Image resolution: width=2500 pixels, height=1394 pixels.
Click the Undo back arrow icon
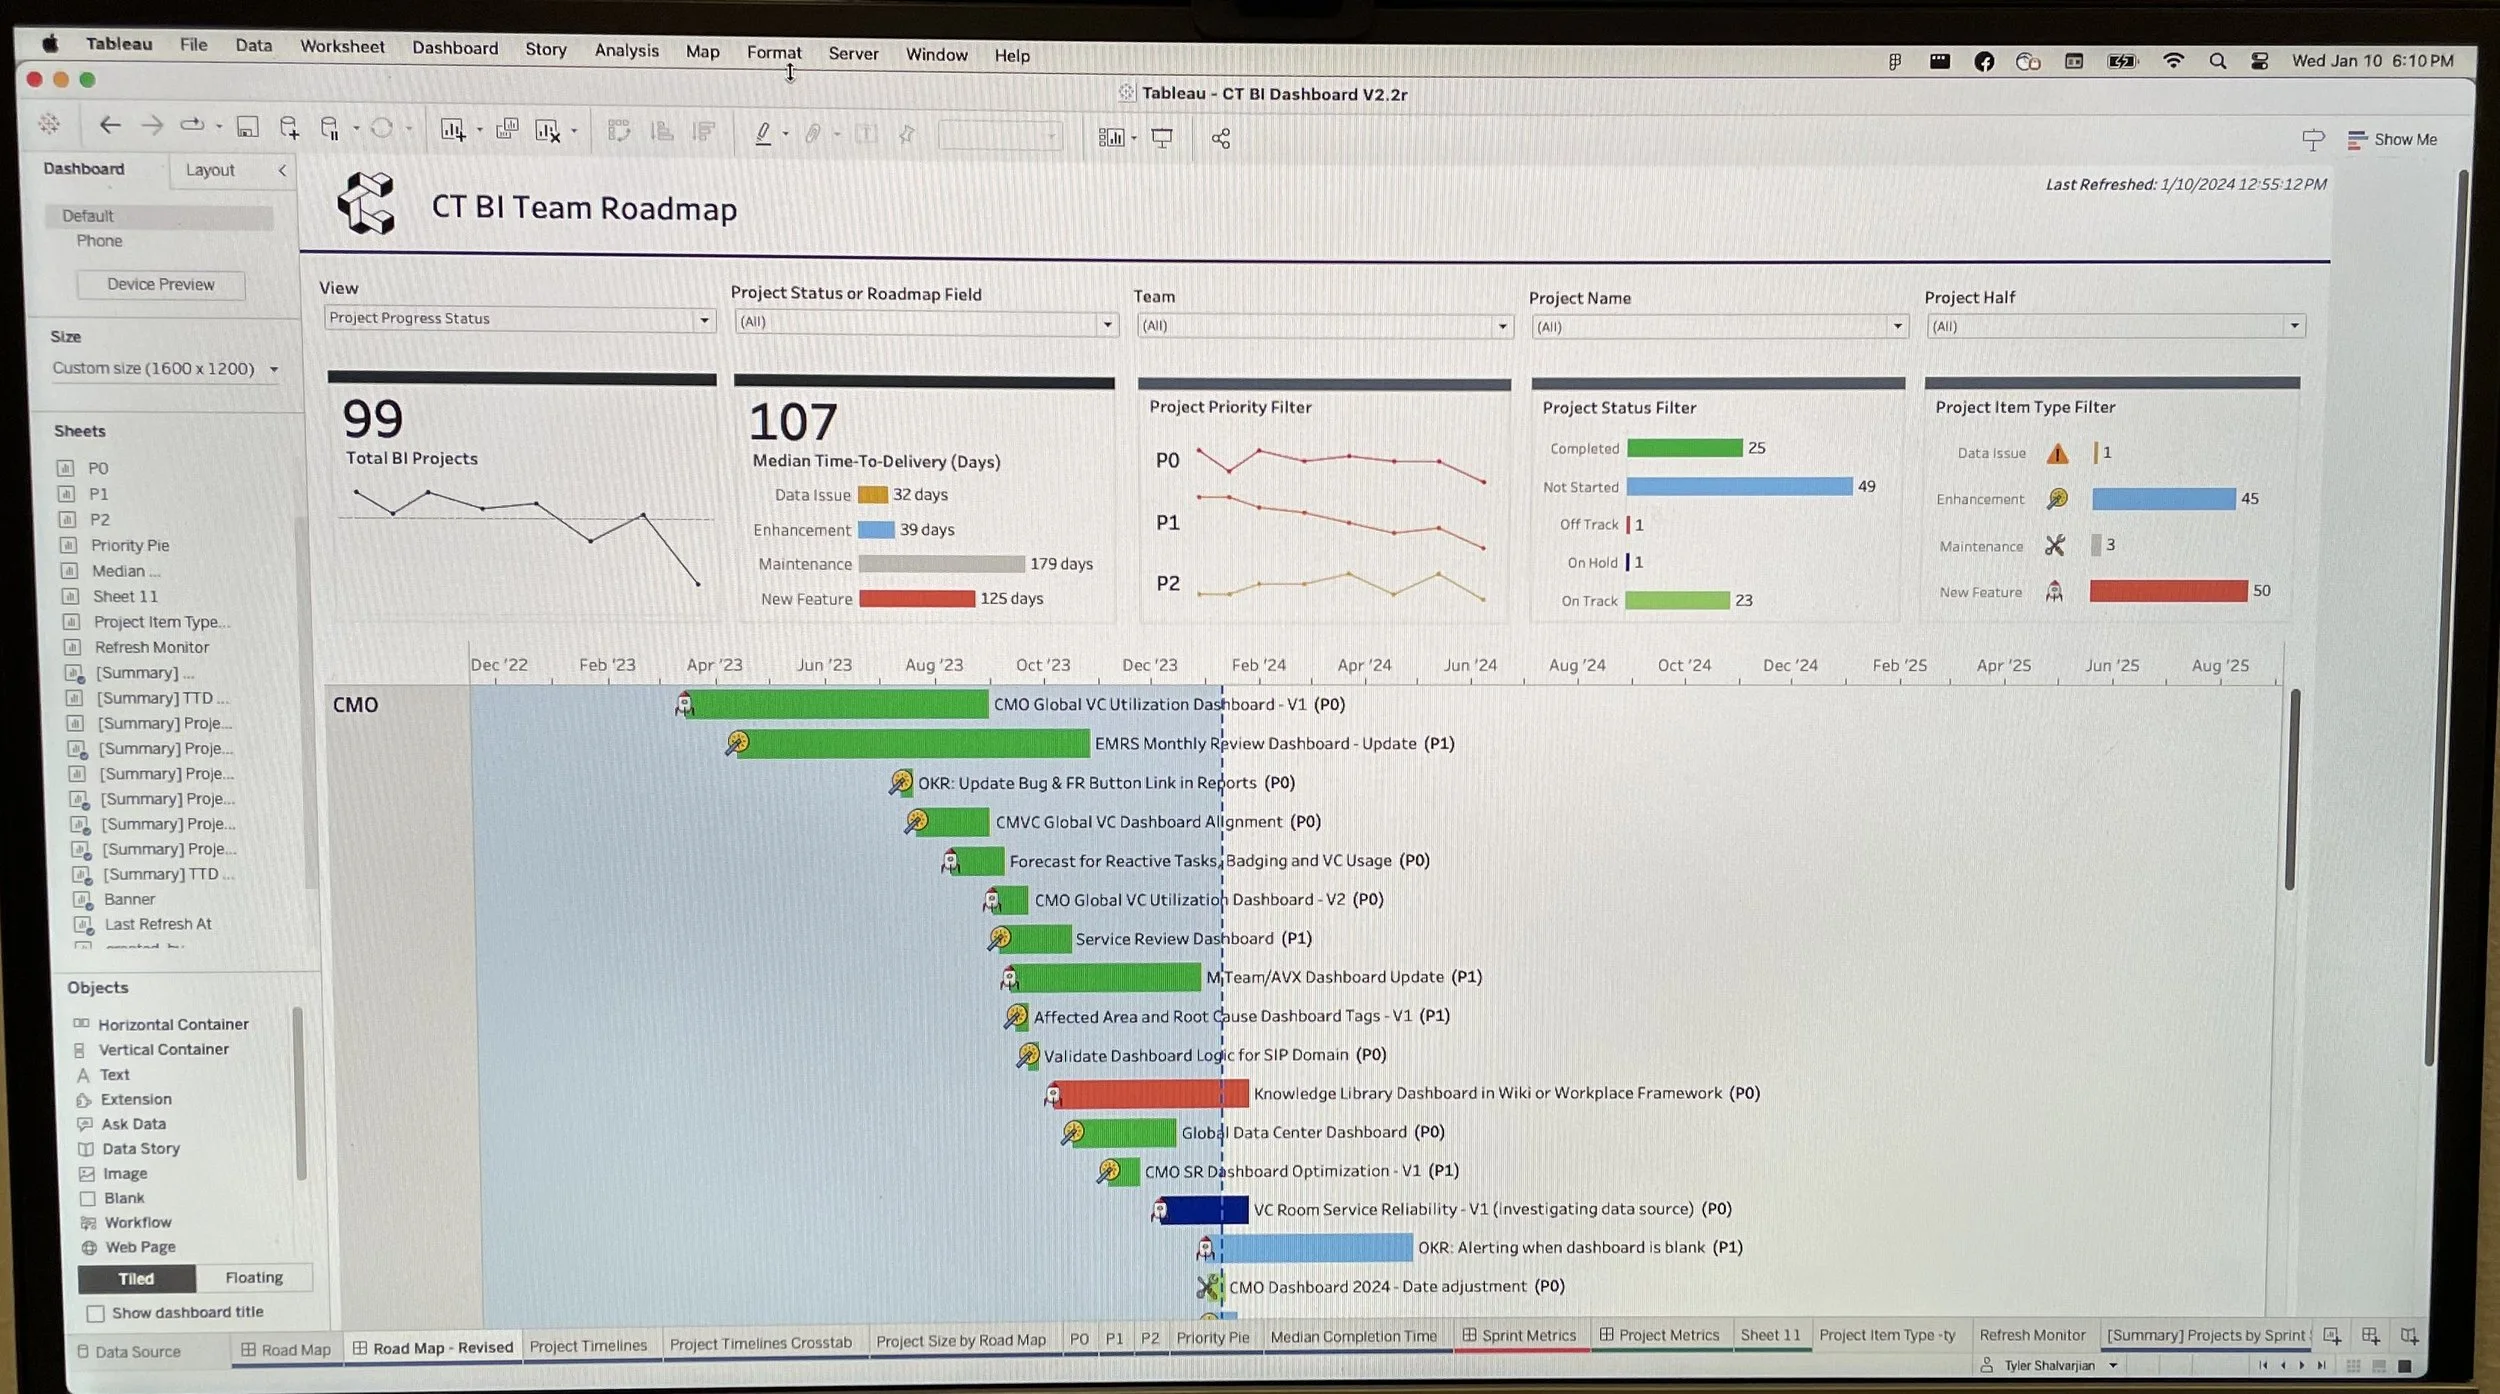point(110,125)
